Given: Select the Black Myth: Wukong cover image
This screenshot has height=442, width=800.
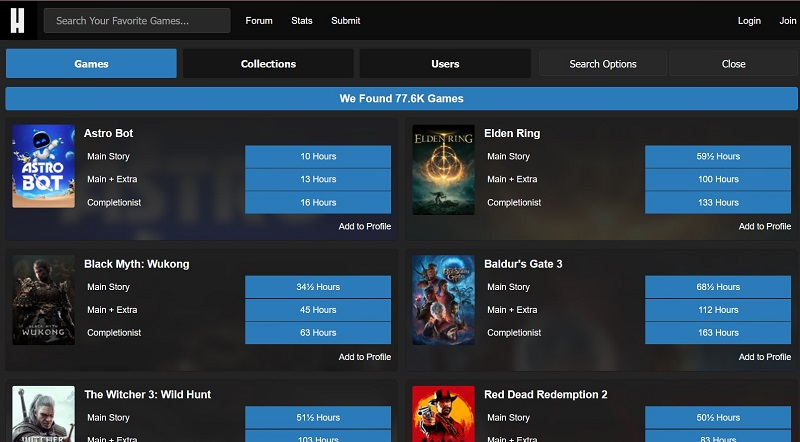Looking at the screenshot, I should click(43, 300).
